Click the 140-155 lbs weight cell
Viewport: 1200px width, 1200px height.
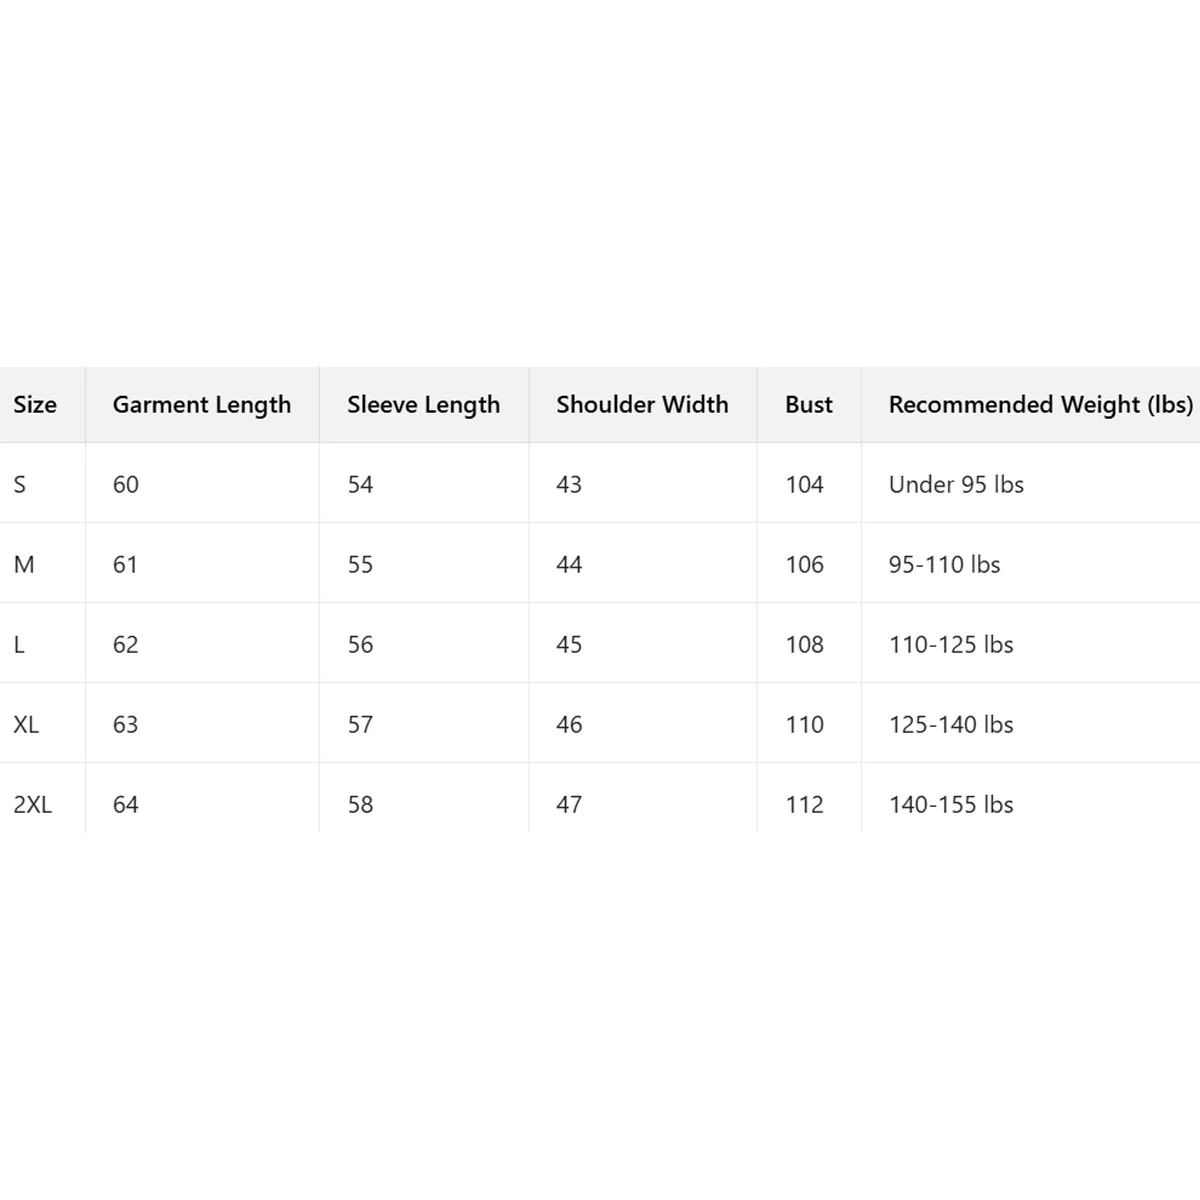[x=951, y=805]
